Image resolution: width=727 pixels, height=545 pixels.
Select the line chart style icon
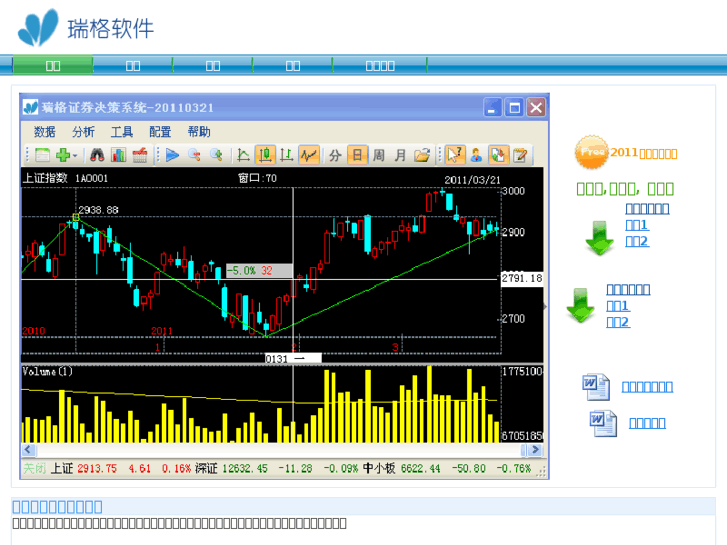(243, 155)
